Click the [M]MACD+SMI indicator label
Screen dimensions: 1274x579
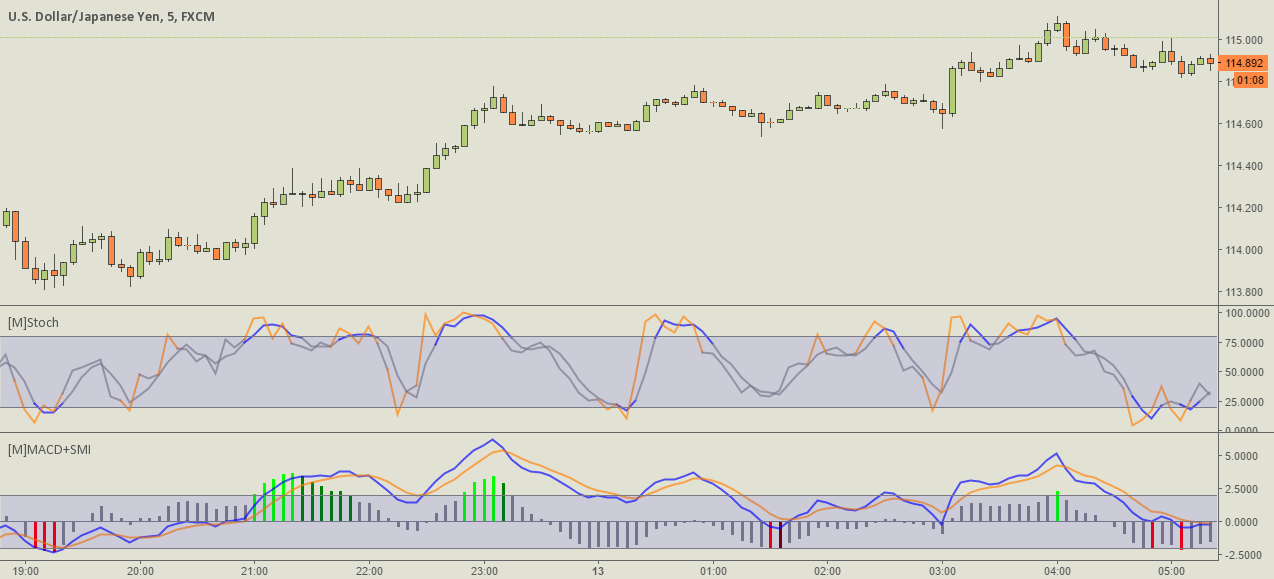49,450
